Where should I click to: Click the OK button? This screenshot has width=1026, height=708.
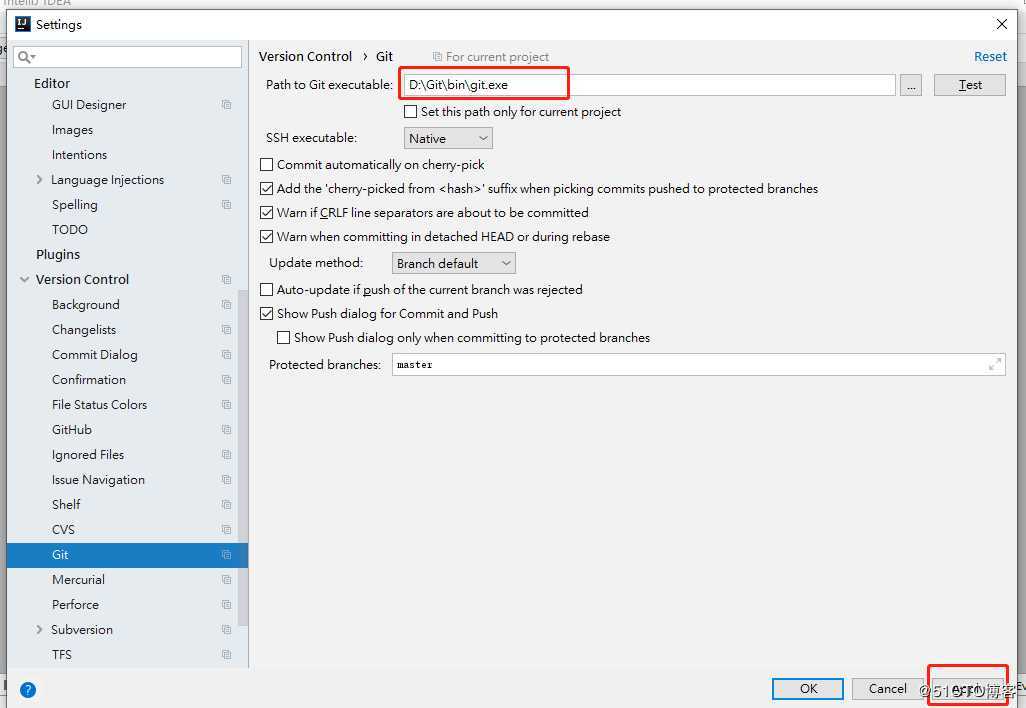(x=808, y=688)
